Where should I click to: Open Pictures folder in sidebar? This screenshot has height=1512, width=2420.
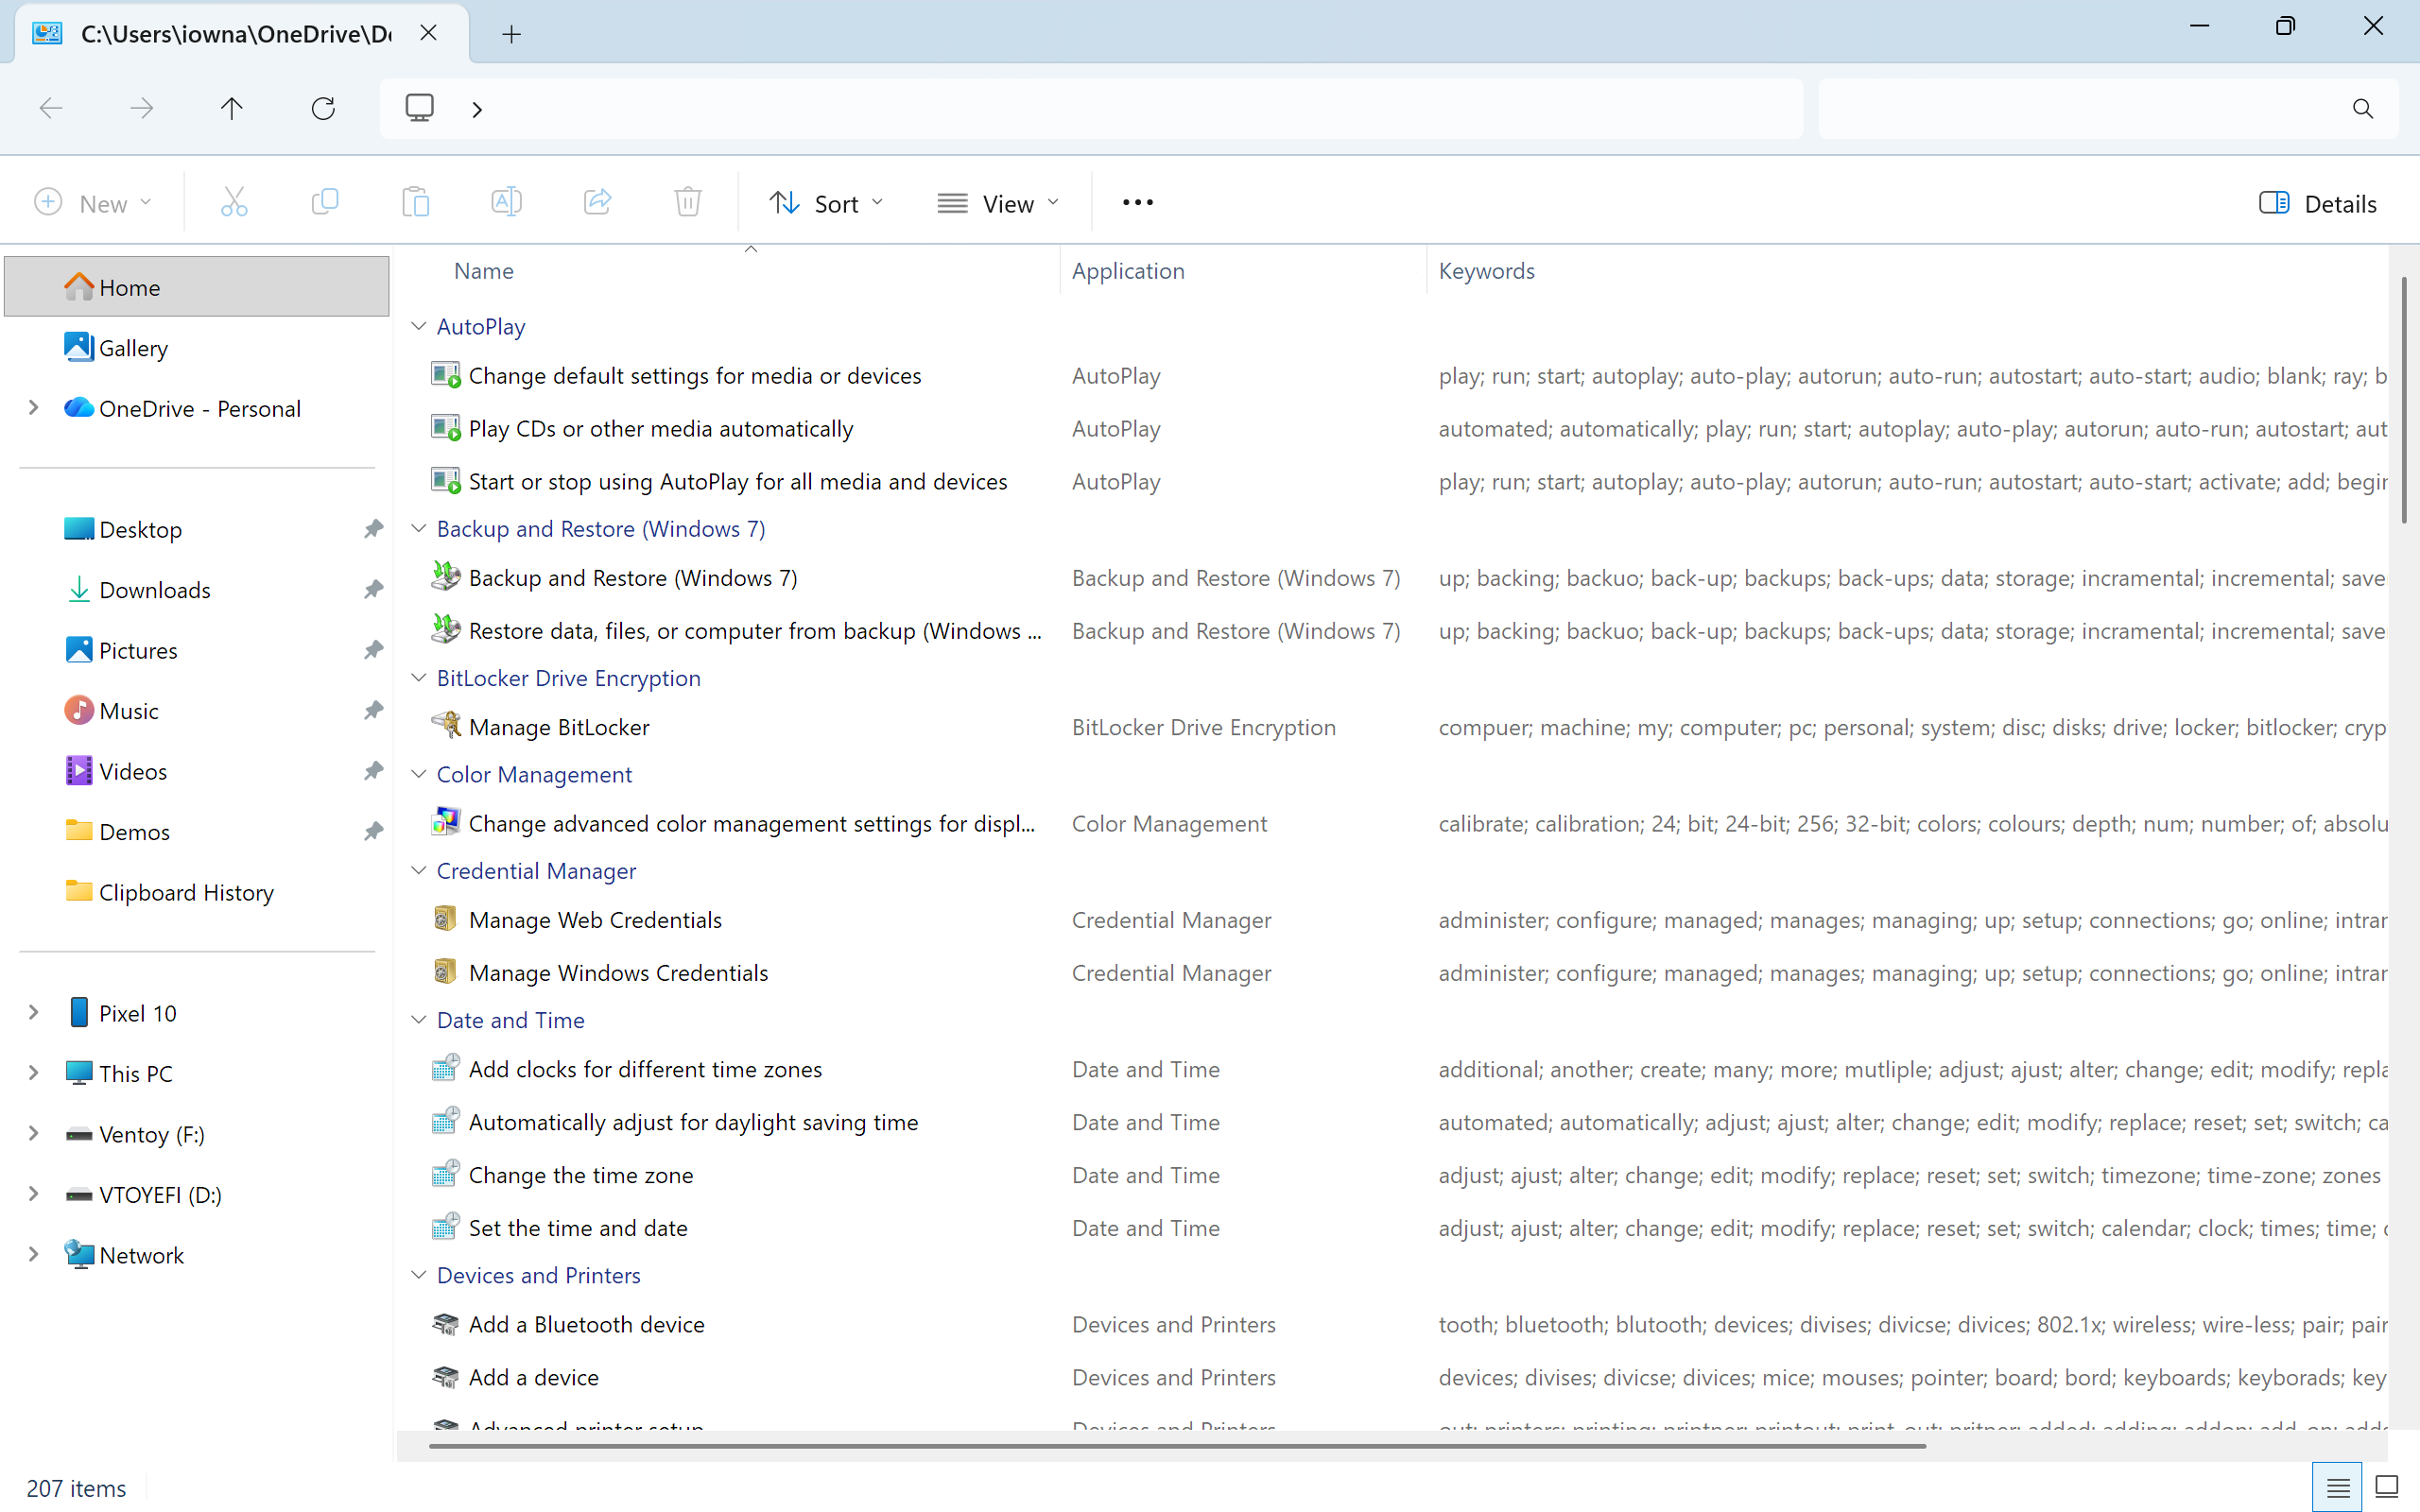197,650
